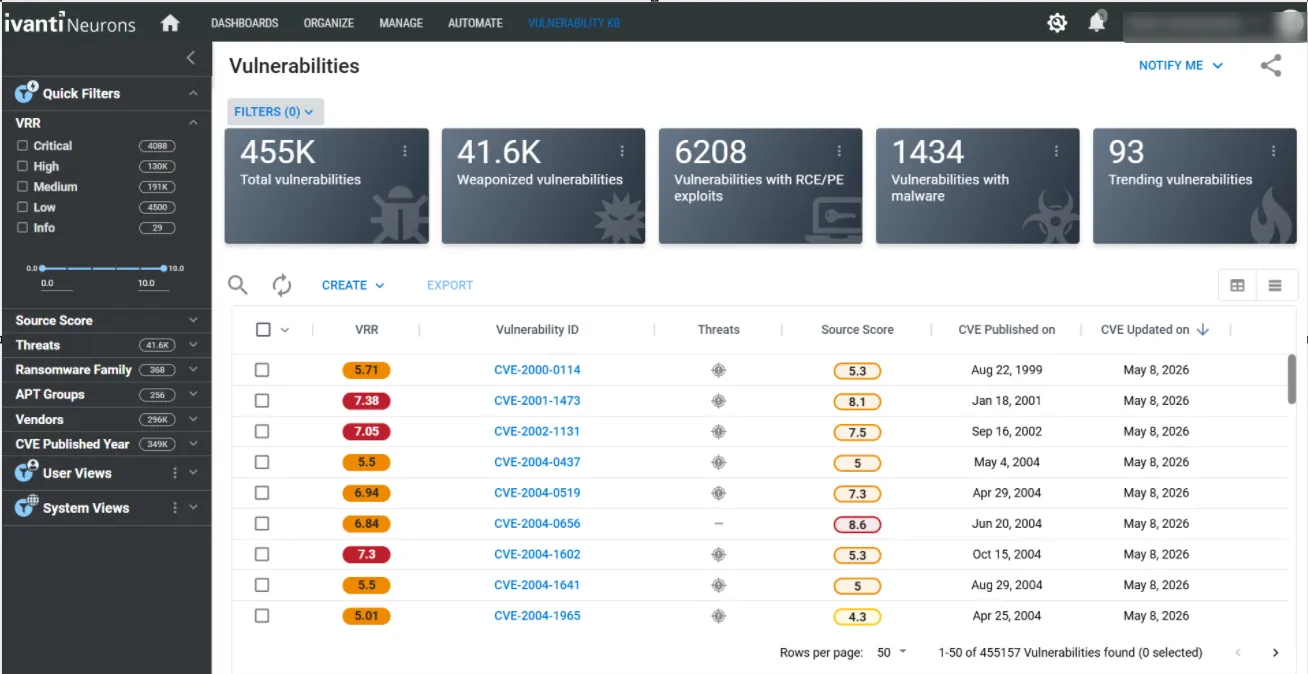Refresh the vulnerabilities list
The image size is (1308, 674).
tap(282, 285)
